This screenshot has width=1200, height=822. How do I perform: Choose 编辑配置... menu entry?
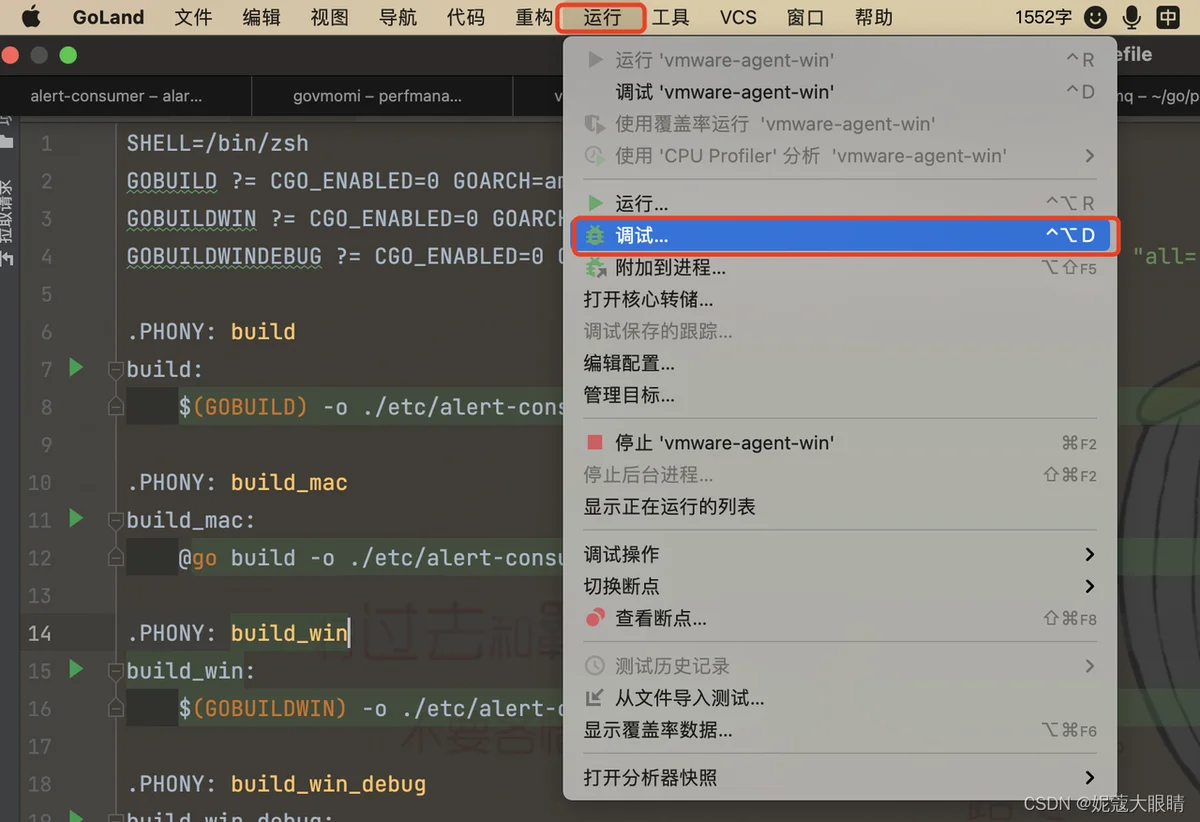pyautogui.click(x=629, y=363)
